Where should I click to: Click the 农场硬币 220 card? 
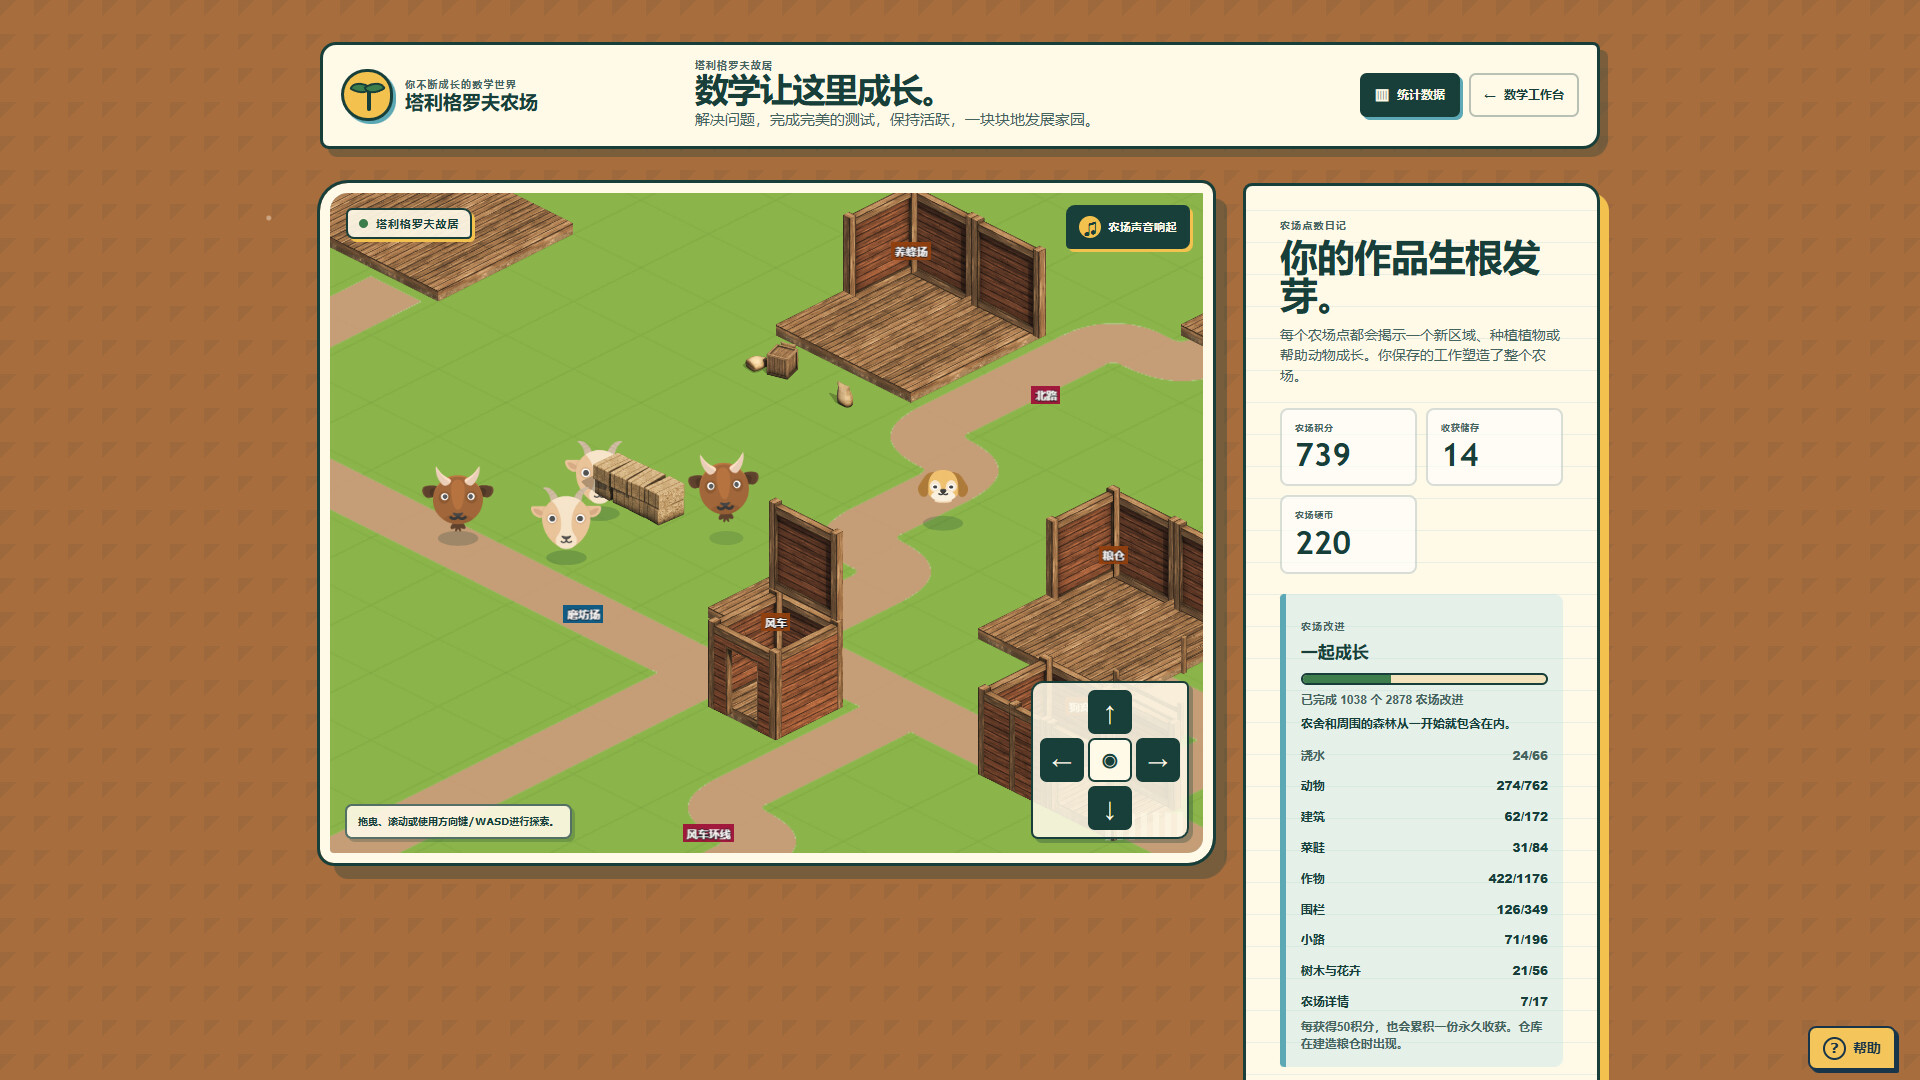tap(1348, 535)
